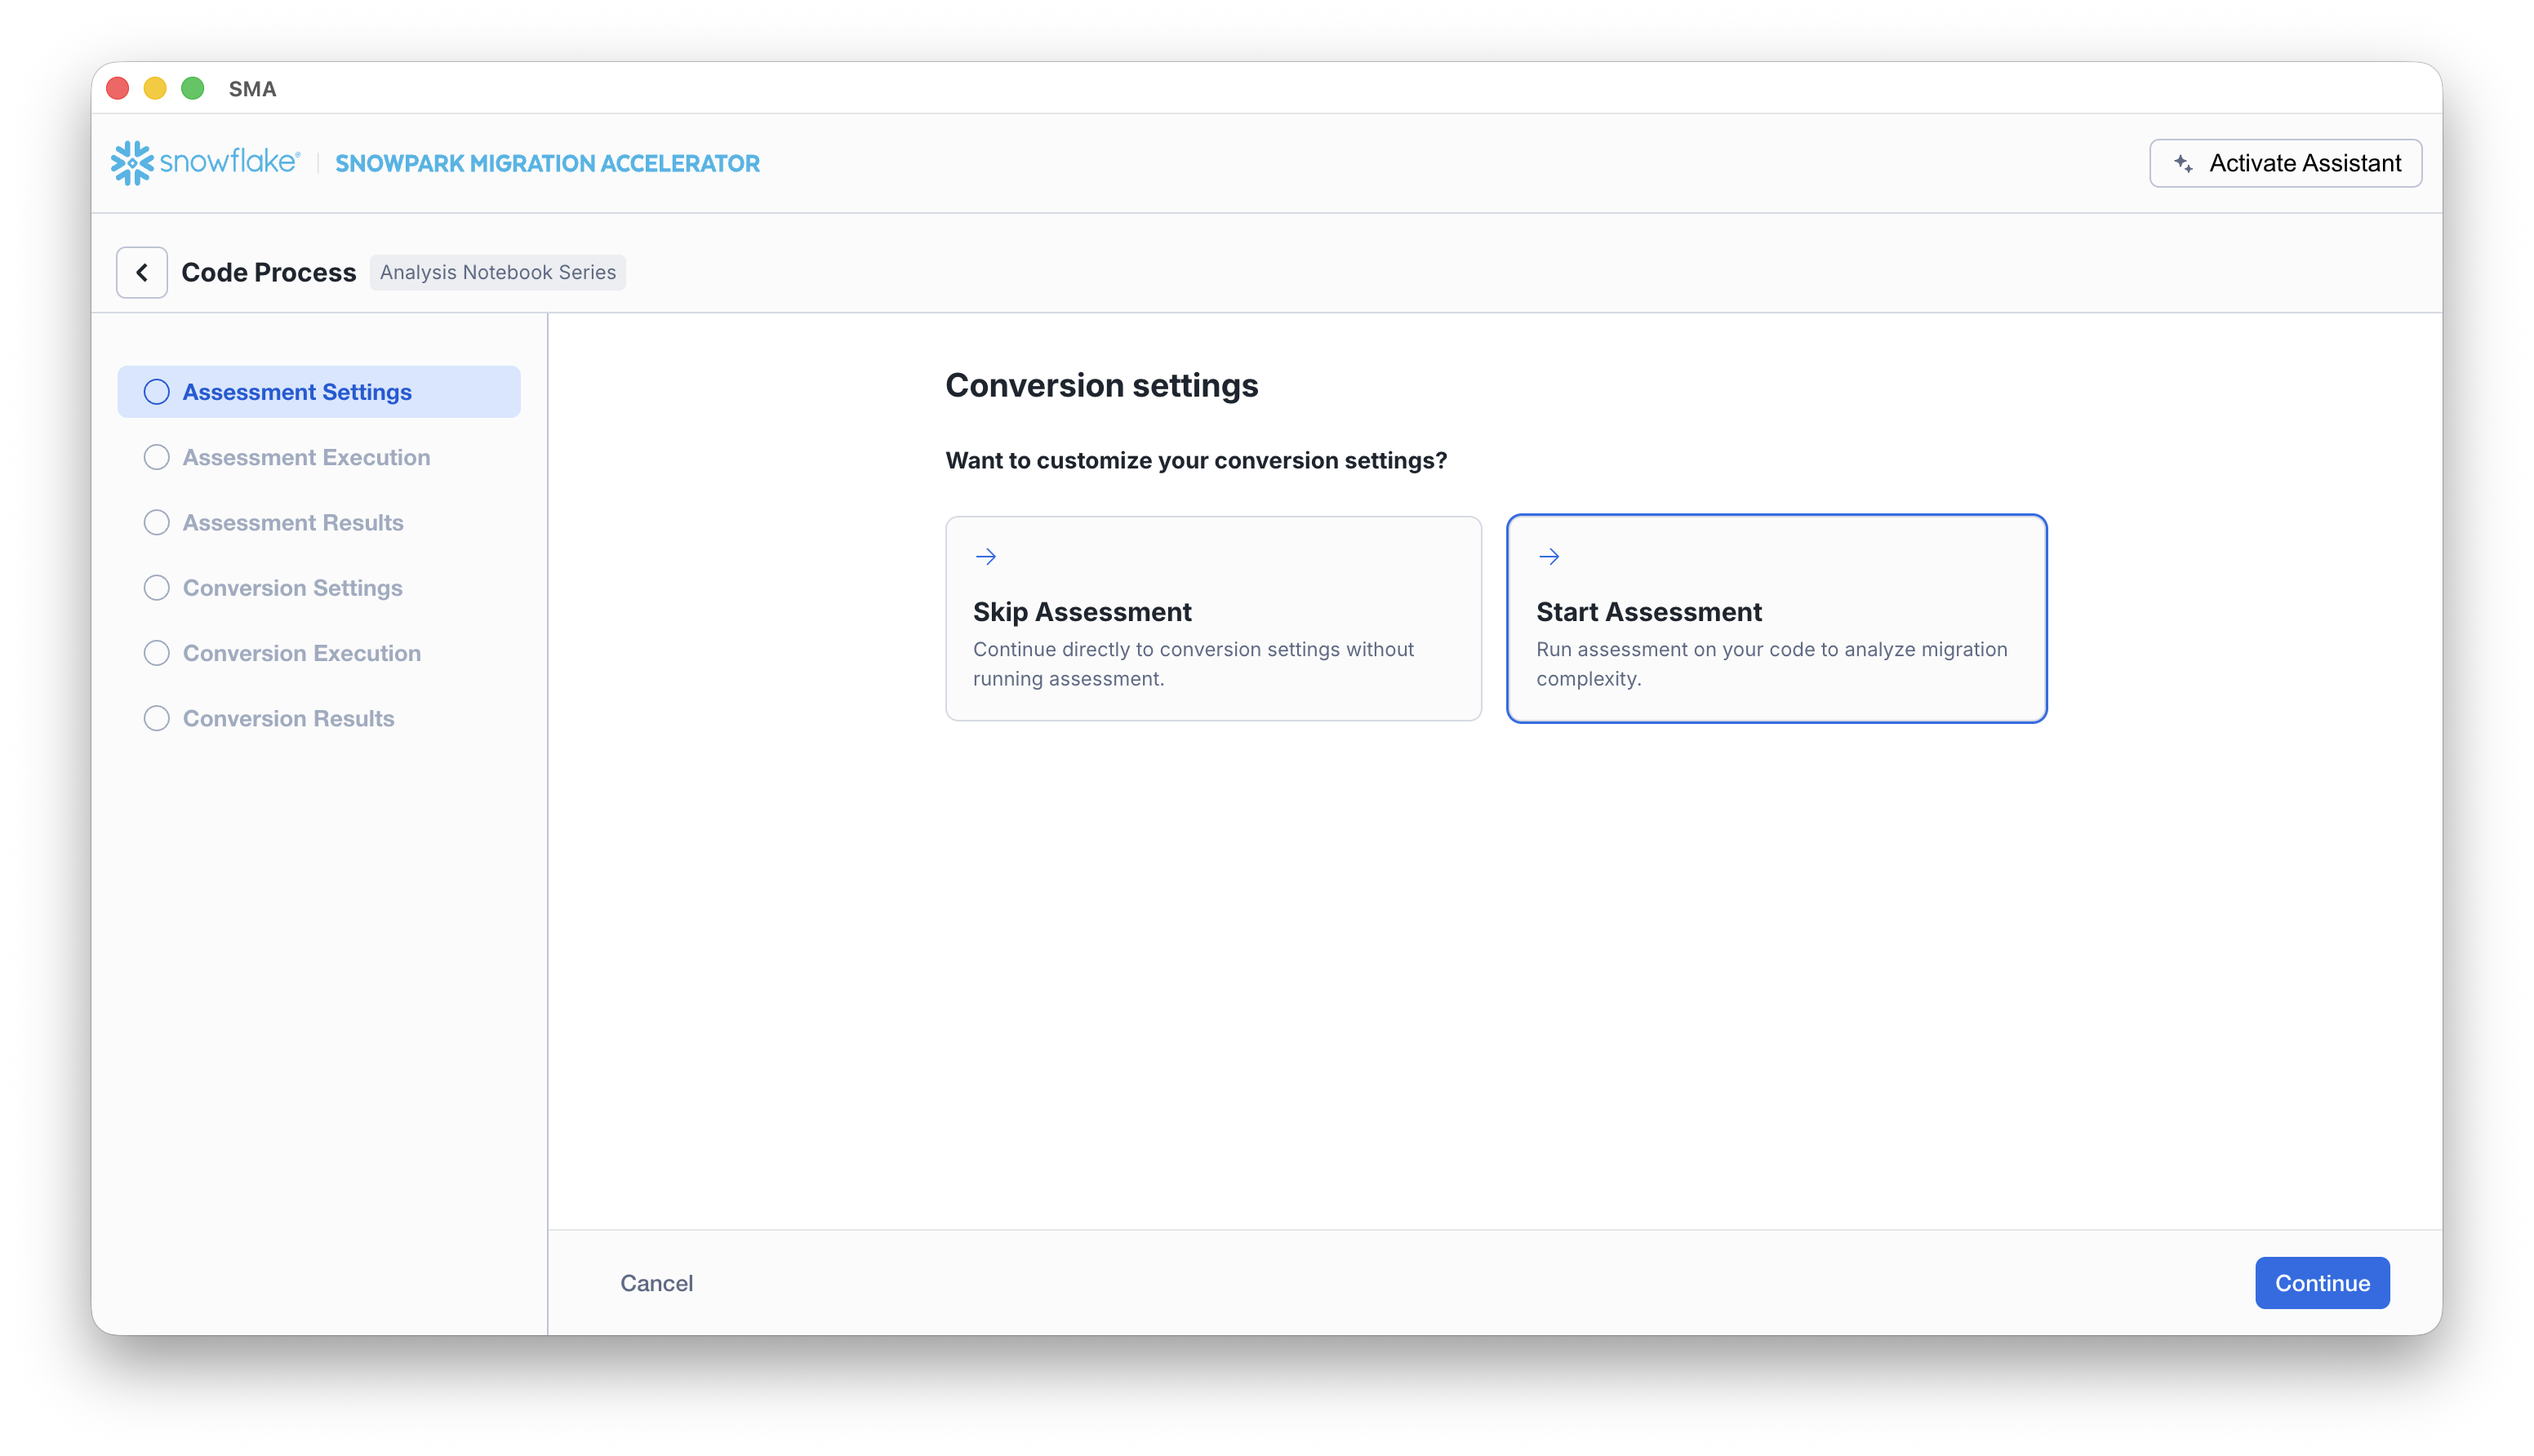Click the Analysis Notebook Series badge
Viewport: 2534px width, 1456px height.
coord(497,272)
